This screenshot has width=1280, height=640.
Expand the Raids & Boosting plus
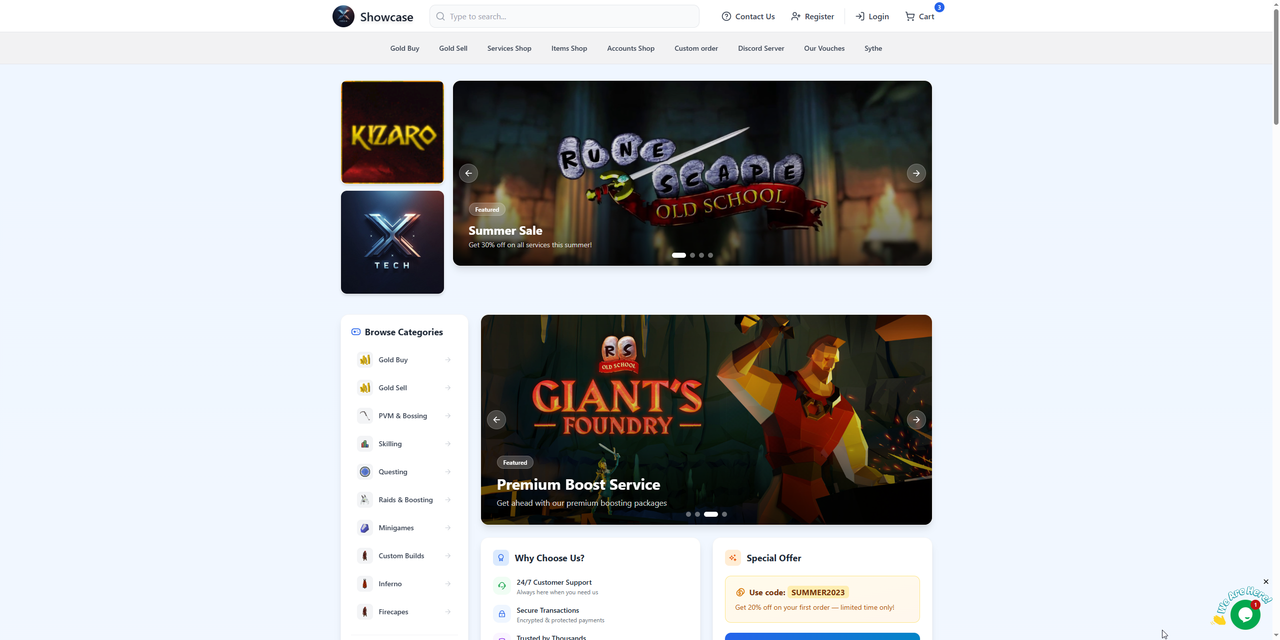coord(449,500)
